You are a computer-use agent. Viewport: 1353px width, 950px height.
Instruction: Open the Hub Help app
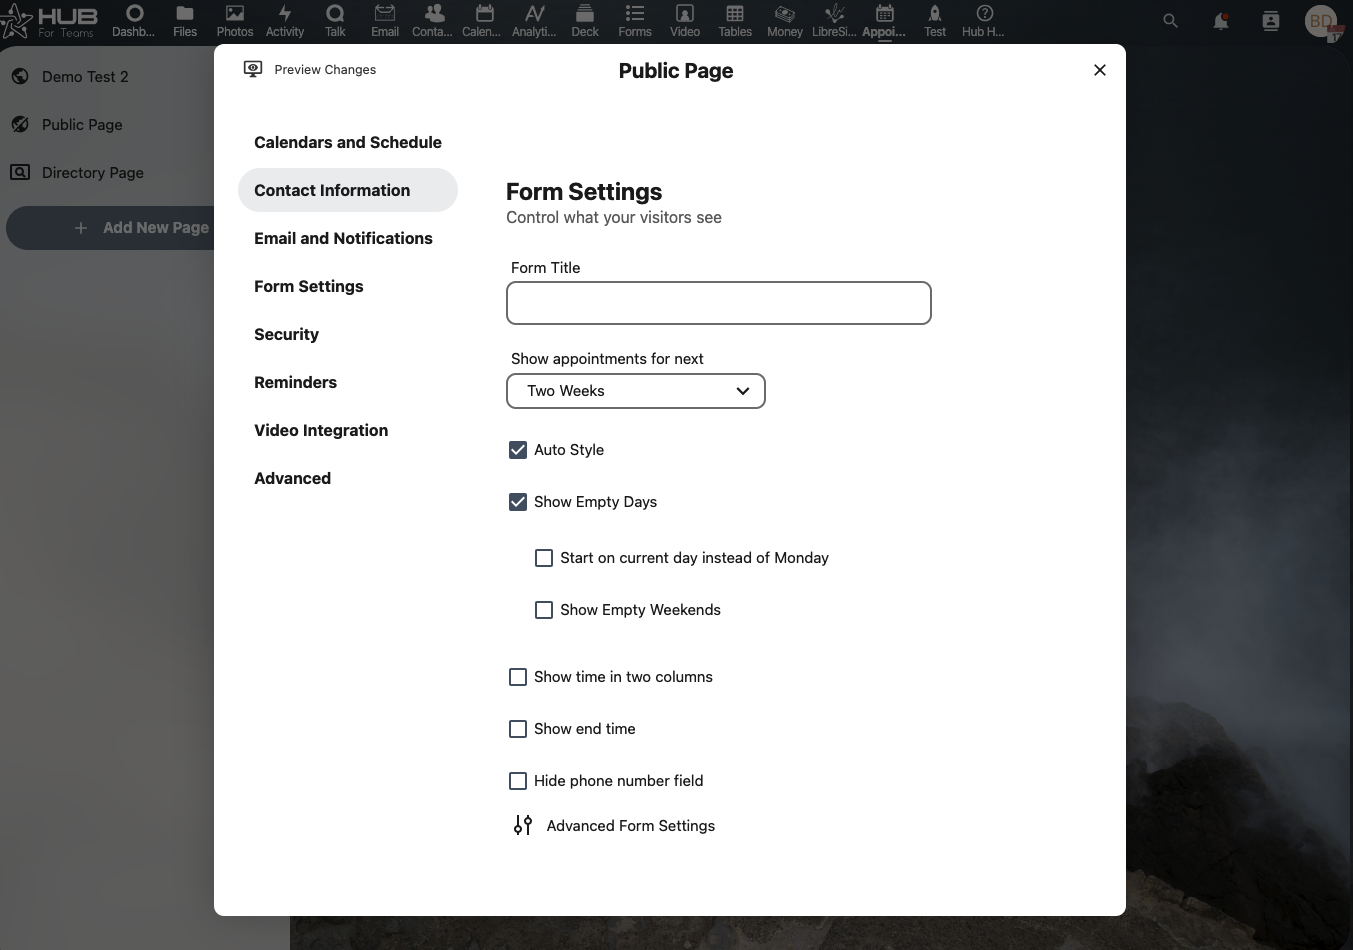[x=984, y=20]
